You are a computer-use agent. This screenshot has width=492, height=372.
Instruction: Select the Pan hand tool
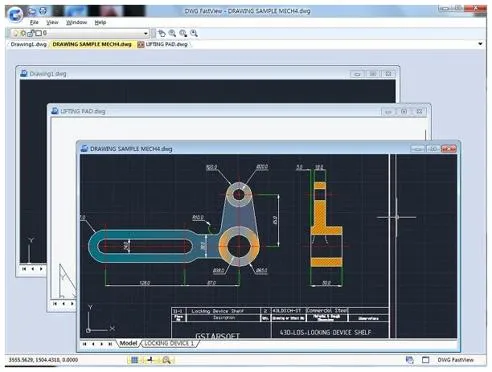click(162, 33)
